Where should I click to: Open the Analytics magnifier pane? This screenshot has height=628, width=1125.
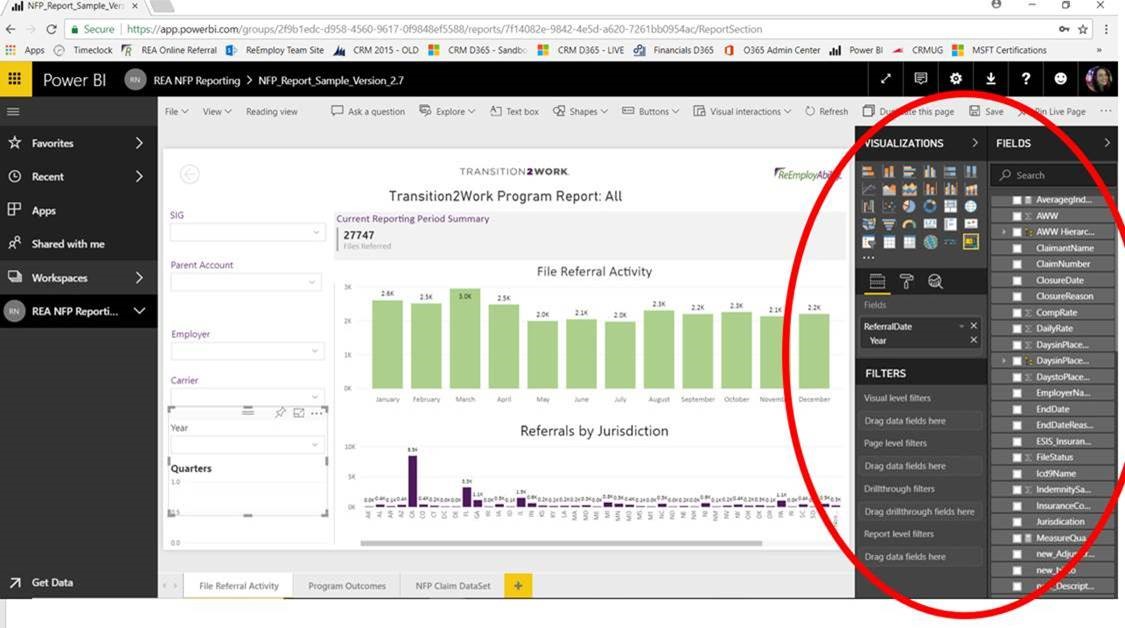point(935,282)
